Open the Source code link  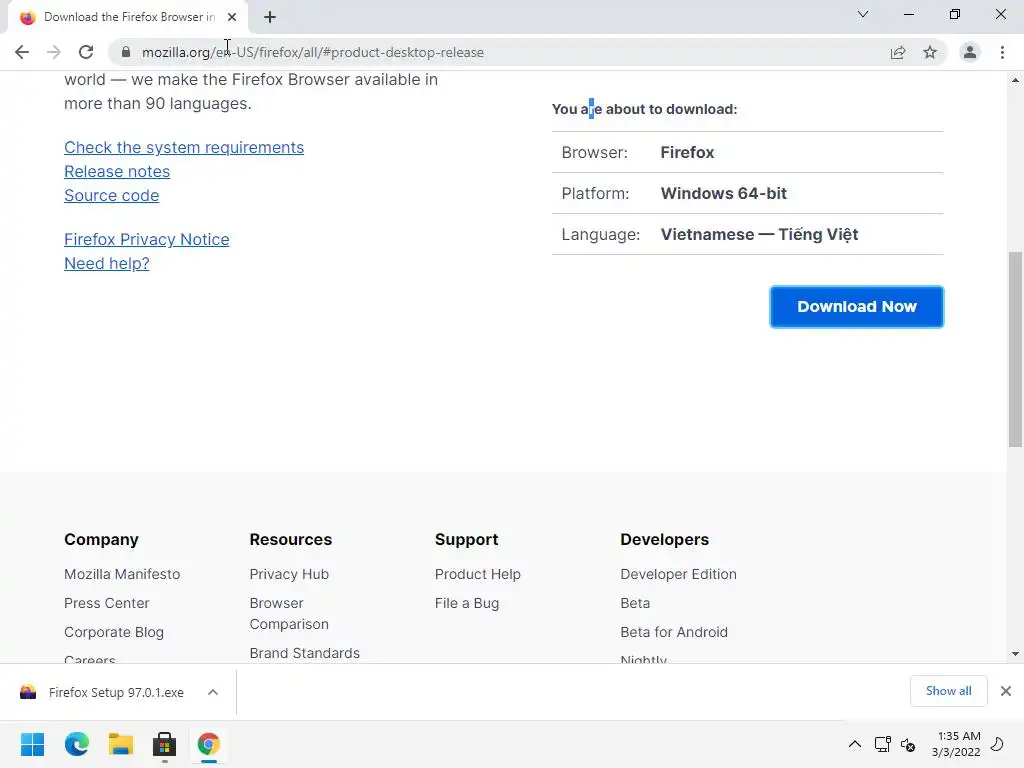click(x=112, y=196)
